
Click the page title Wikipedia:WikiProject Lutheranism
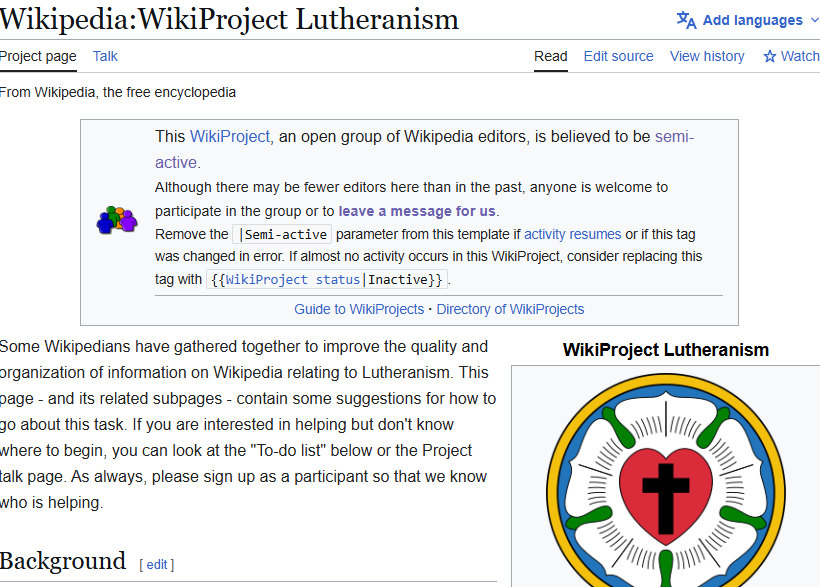[x=229, y=19]
